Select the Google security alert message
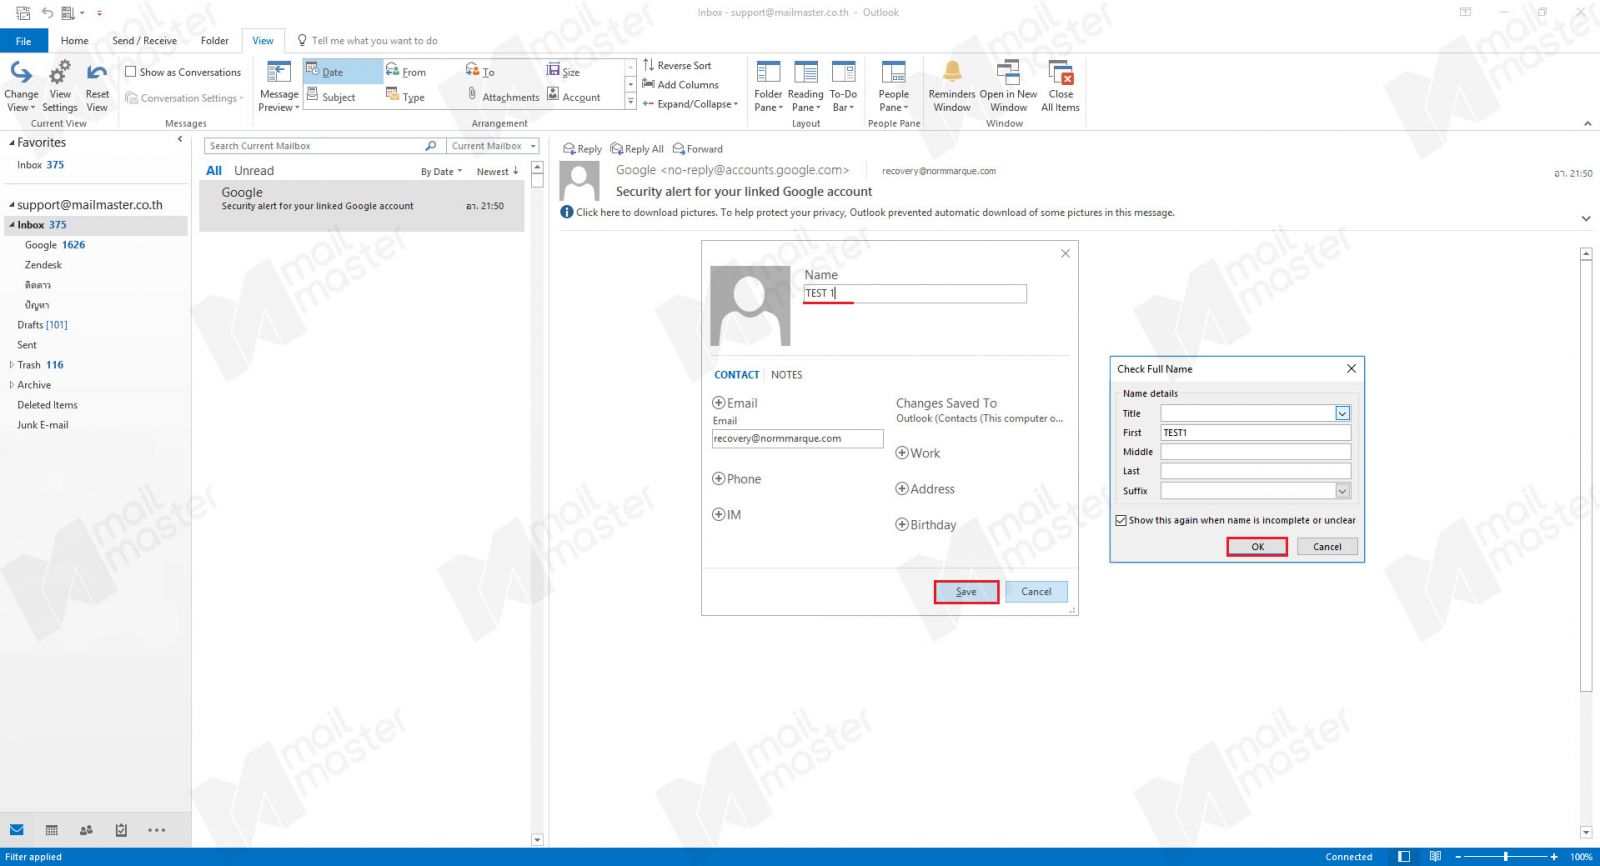Image resolution: width=1600 pixels, height=866 pixels. click(362, 206)
